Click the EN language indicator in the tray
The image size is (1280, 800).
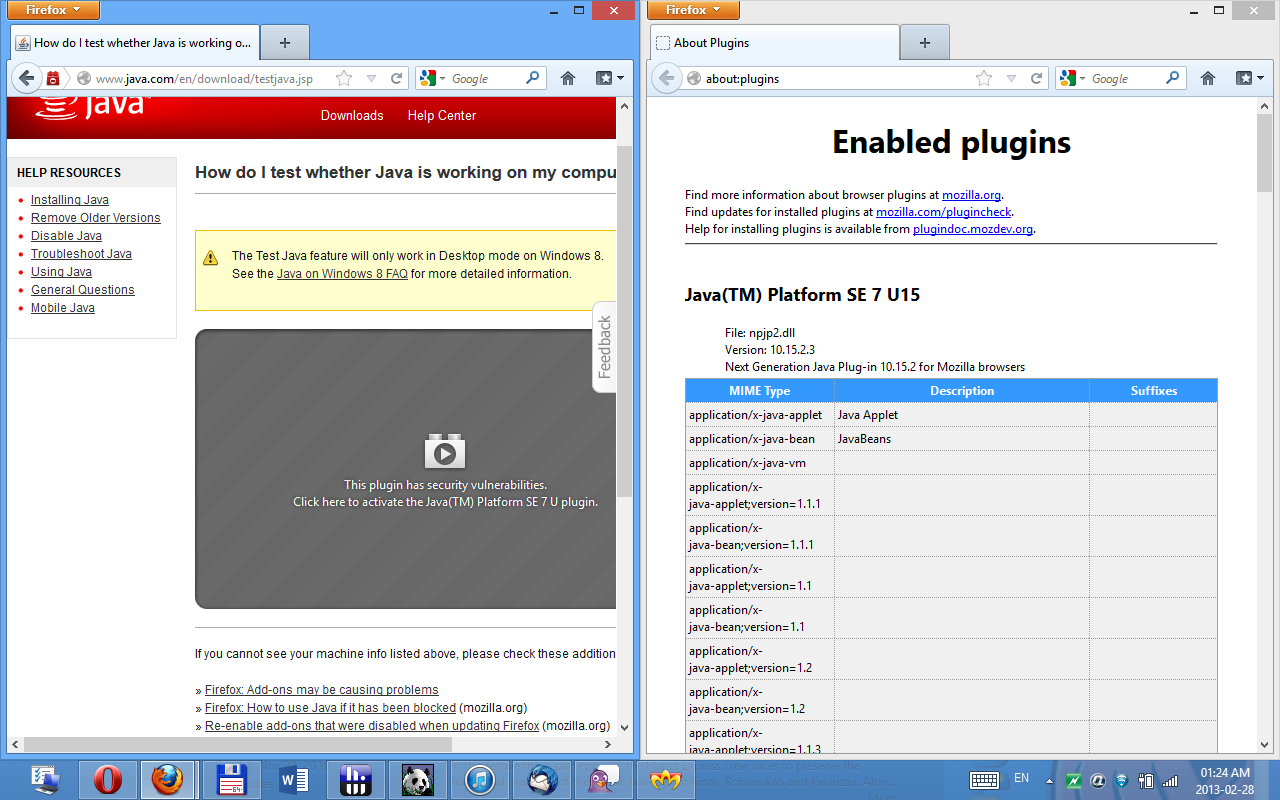click(1021, 779)
